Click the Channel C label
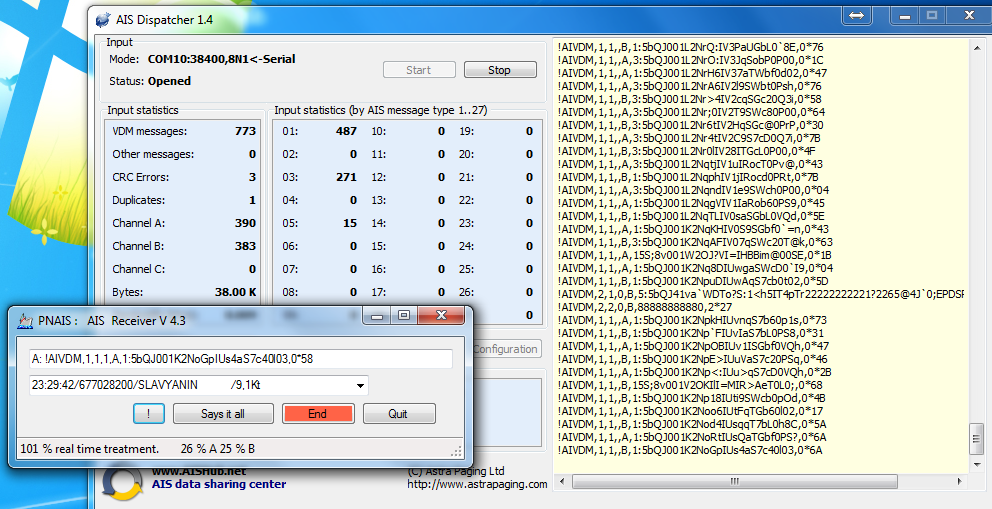The image size is (992, 509). [139, 269]
